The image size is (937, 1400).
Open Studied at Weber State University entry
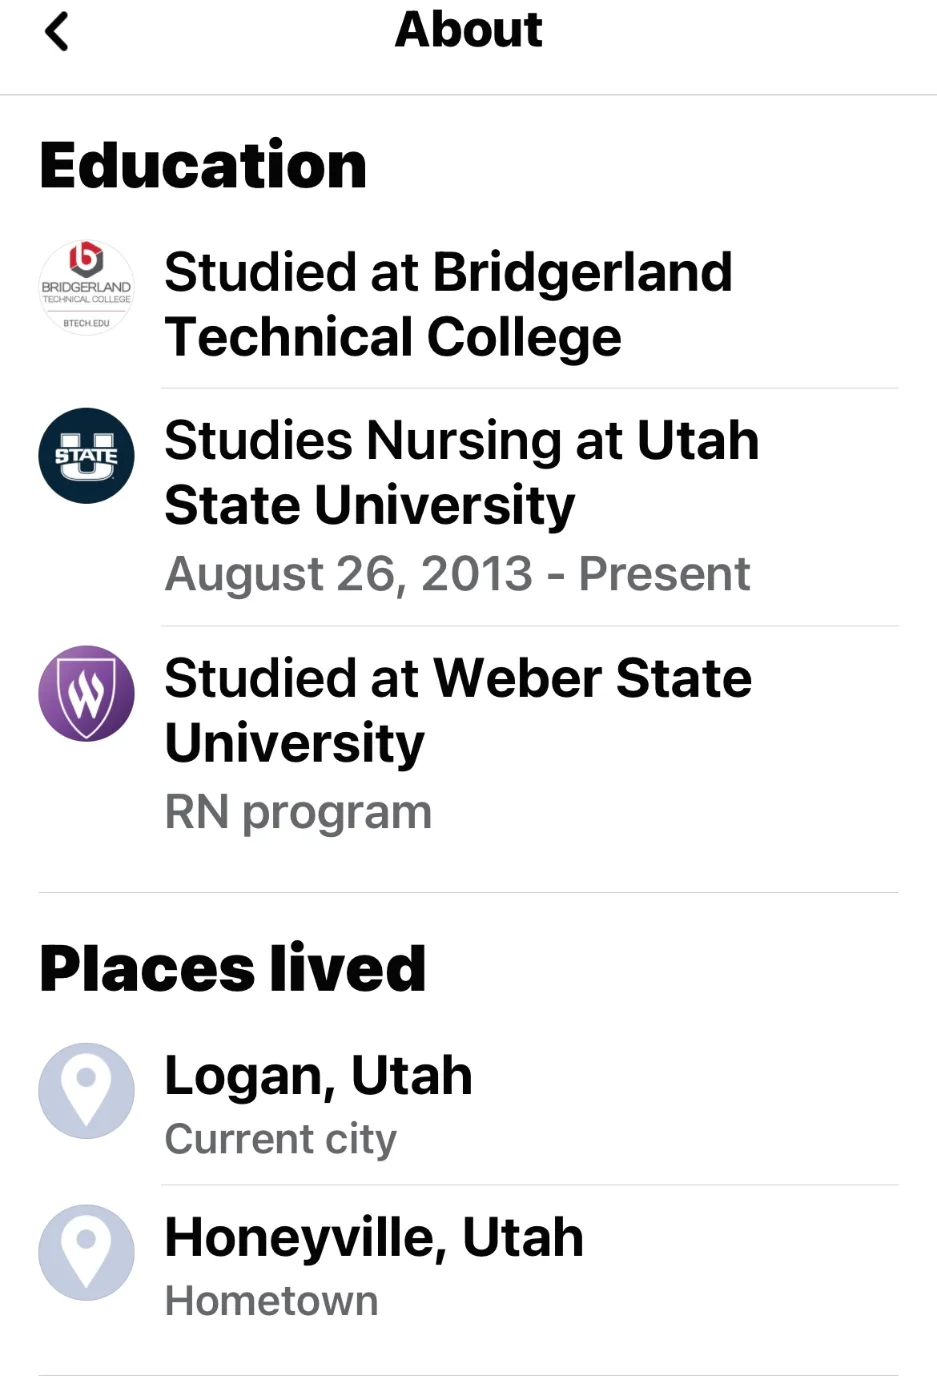[x=457, y=710]
